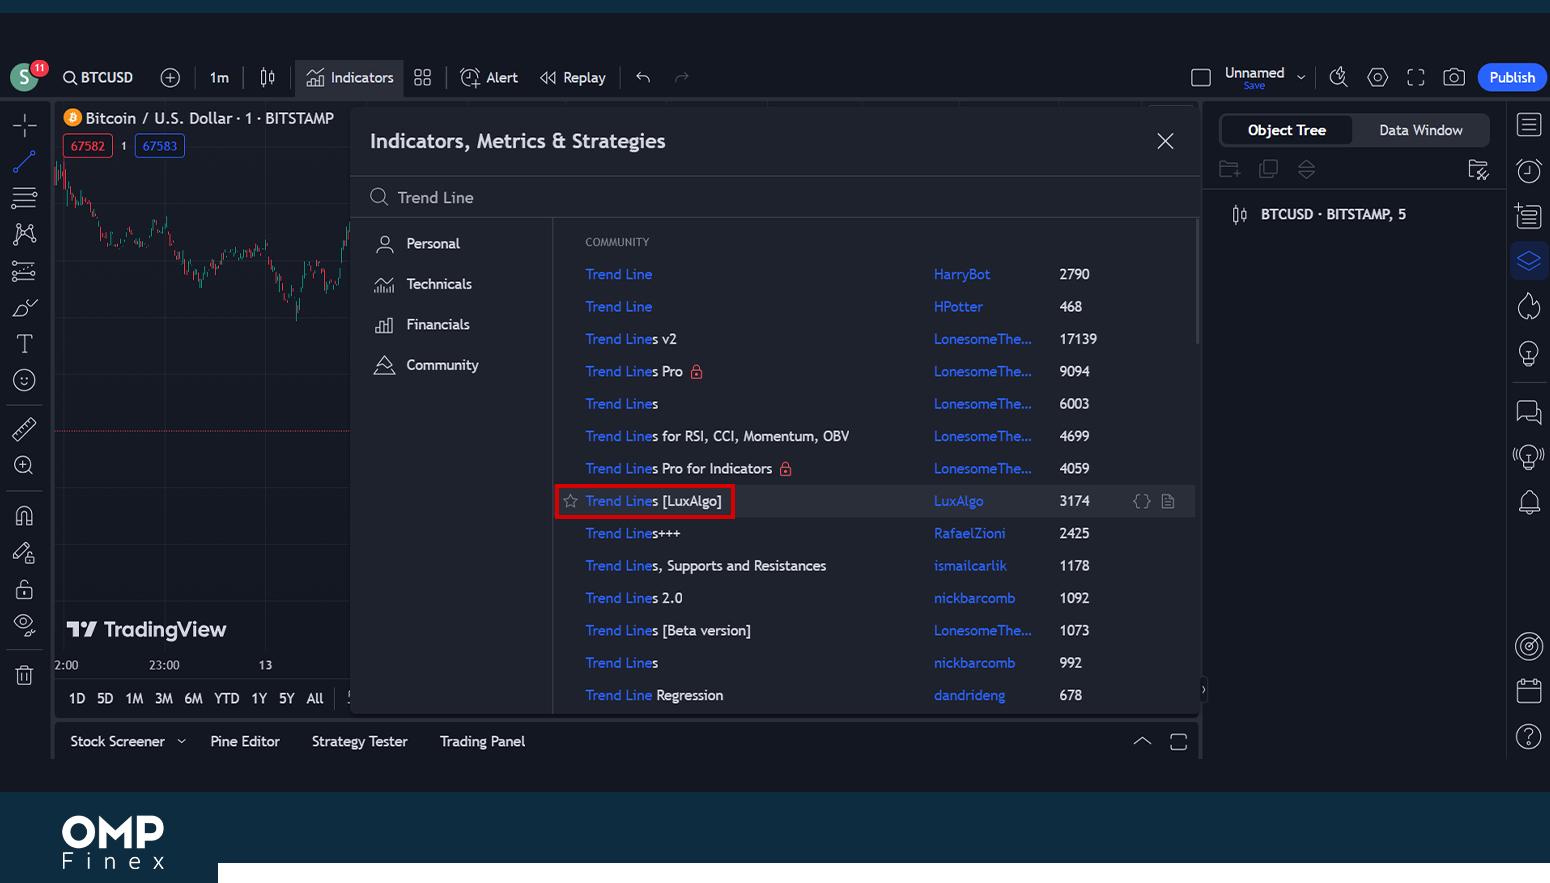1550x883 pixels.
Task: Select the Personal category
Action: click(x=433, y=243)
